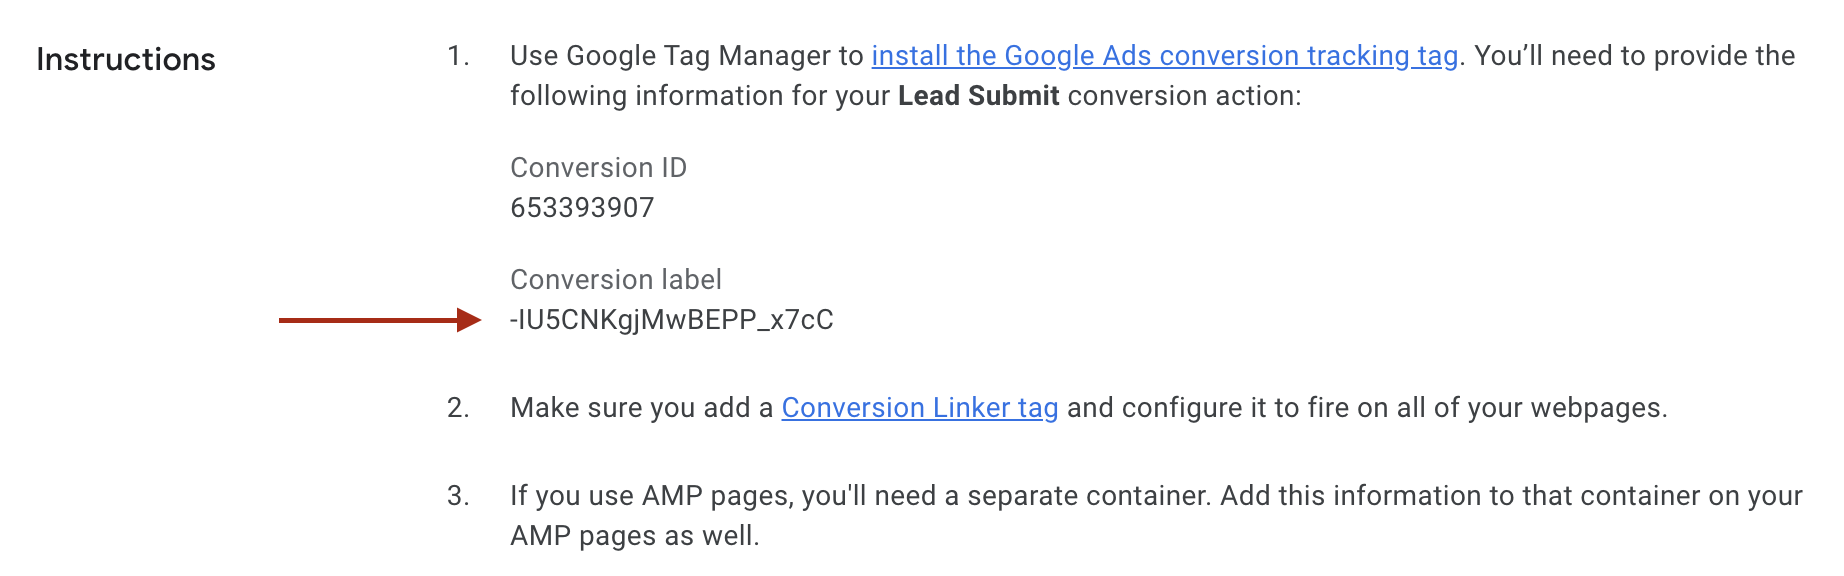Click the red arrow pointing at the label
Viewport: 1844px width, 576px height.
380,320
